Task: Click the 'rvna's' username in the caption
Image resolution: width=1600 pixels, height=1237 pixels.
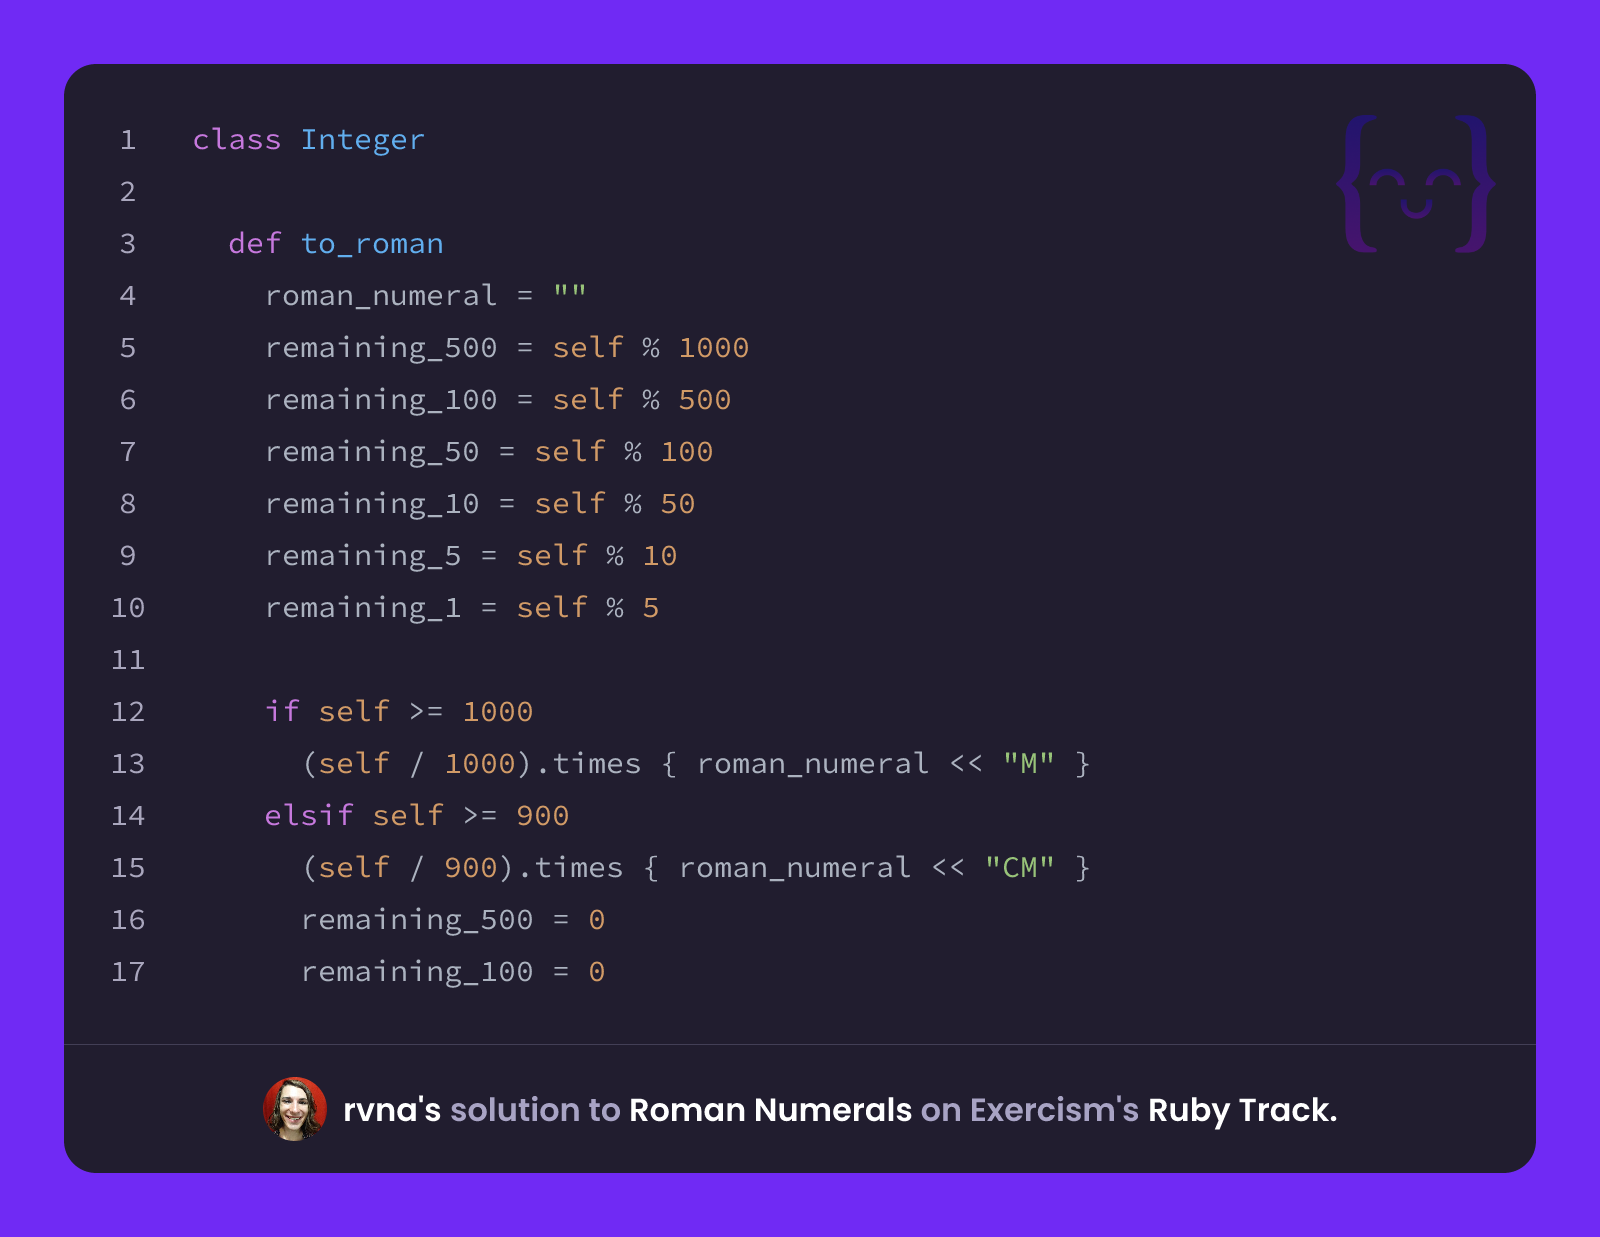Action: click(392, 1110)
